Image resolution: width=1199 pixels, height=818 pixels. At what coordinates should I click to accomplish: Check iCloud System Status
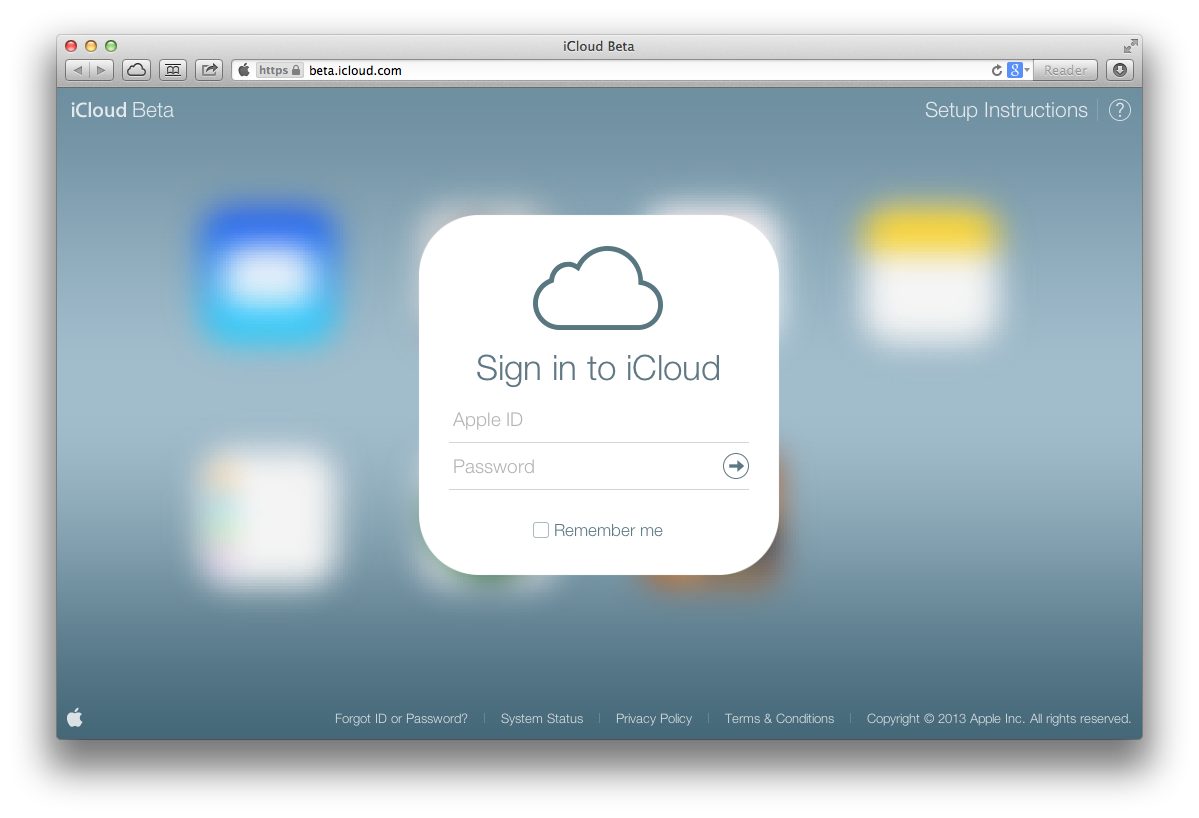coord(542,718)
